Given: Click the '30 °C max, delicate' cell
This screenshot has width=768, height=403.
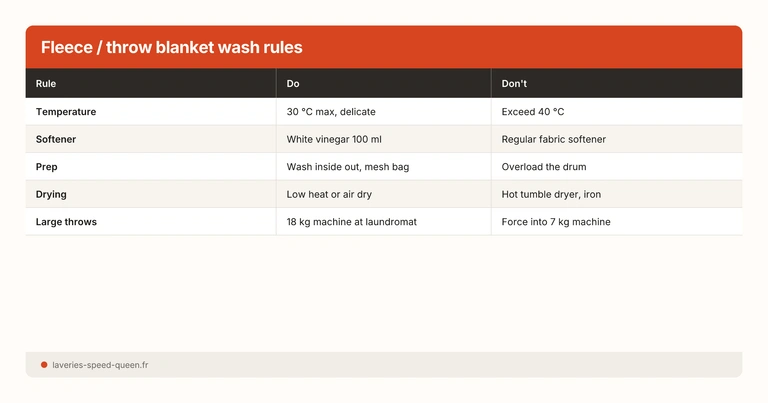Looking at the screenshot, I should 331,112.
